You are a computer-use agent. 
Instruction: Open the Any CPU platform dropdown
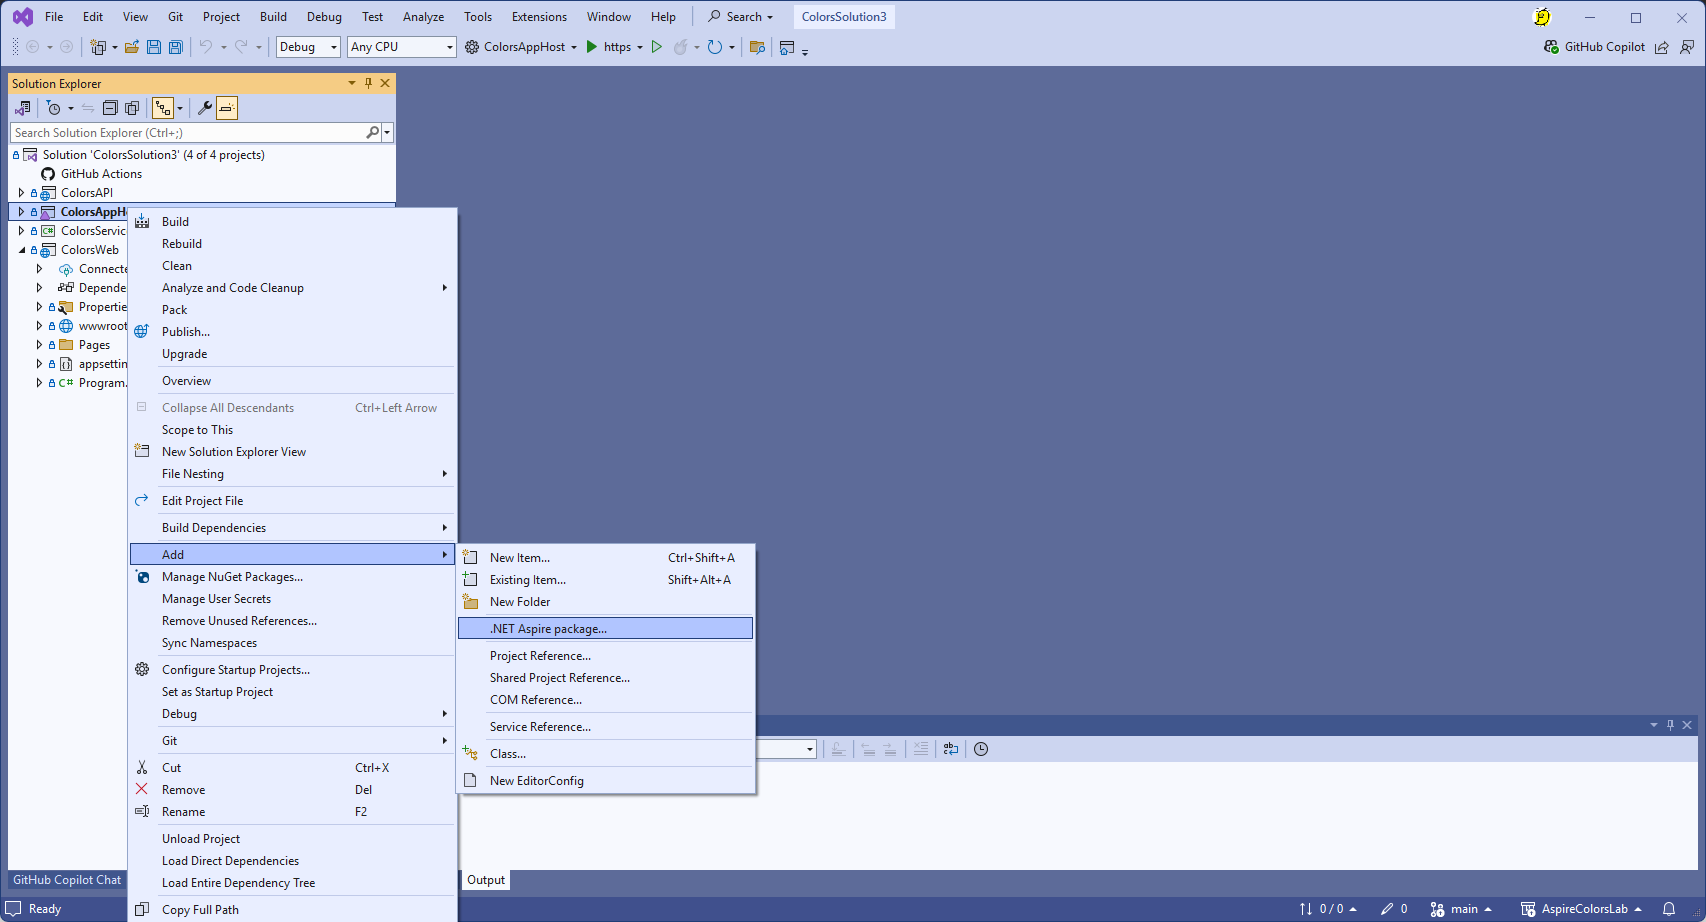pos(401,47)
